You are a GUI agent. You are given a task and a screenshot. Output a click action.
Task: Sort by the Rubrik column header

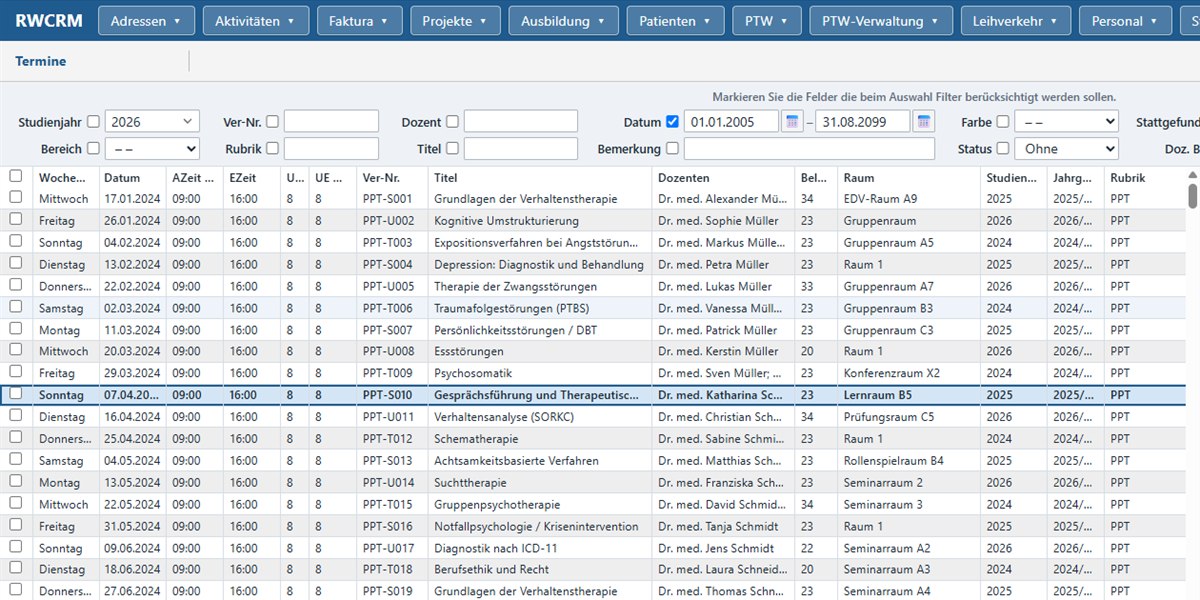point(1144,177)
